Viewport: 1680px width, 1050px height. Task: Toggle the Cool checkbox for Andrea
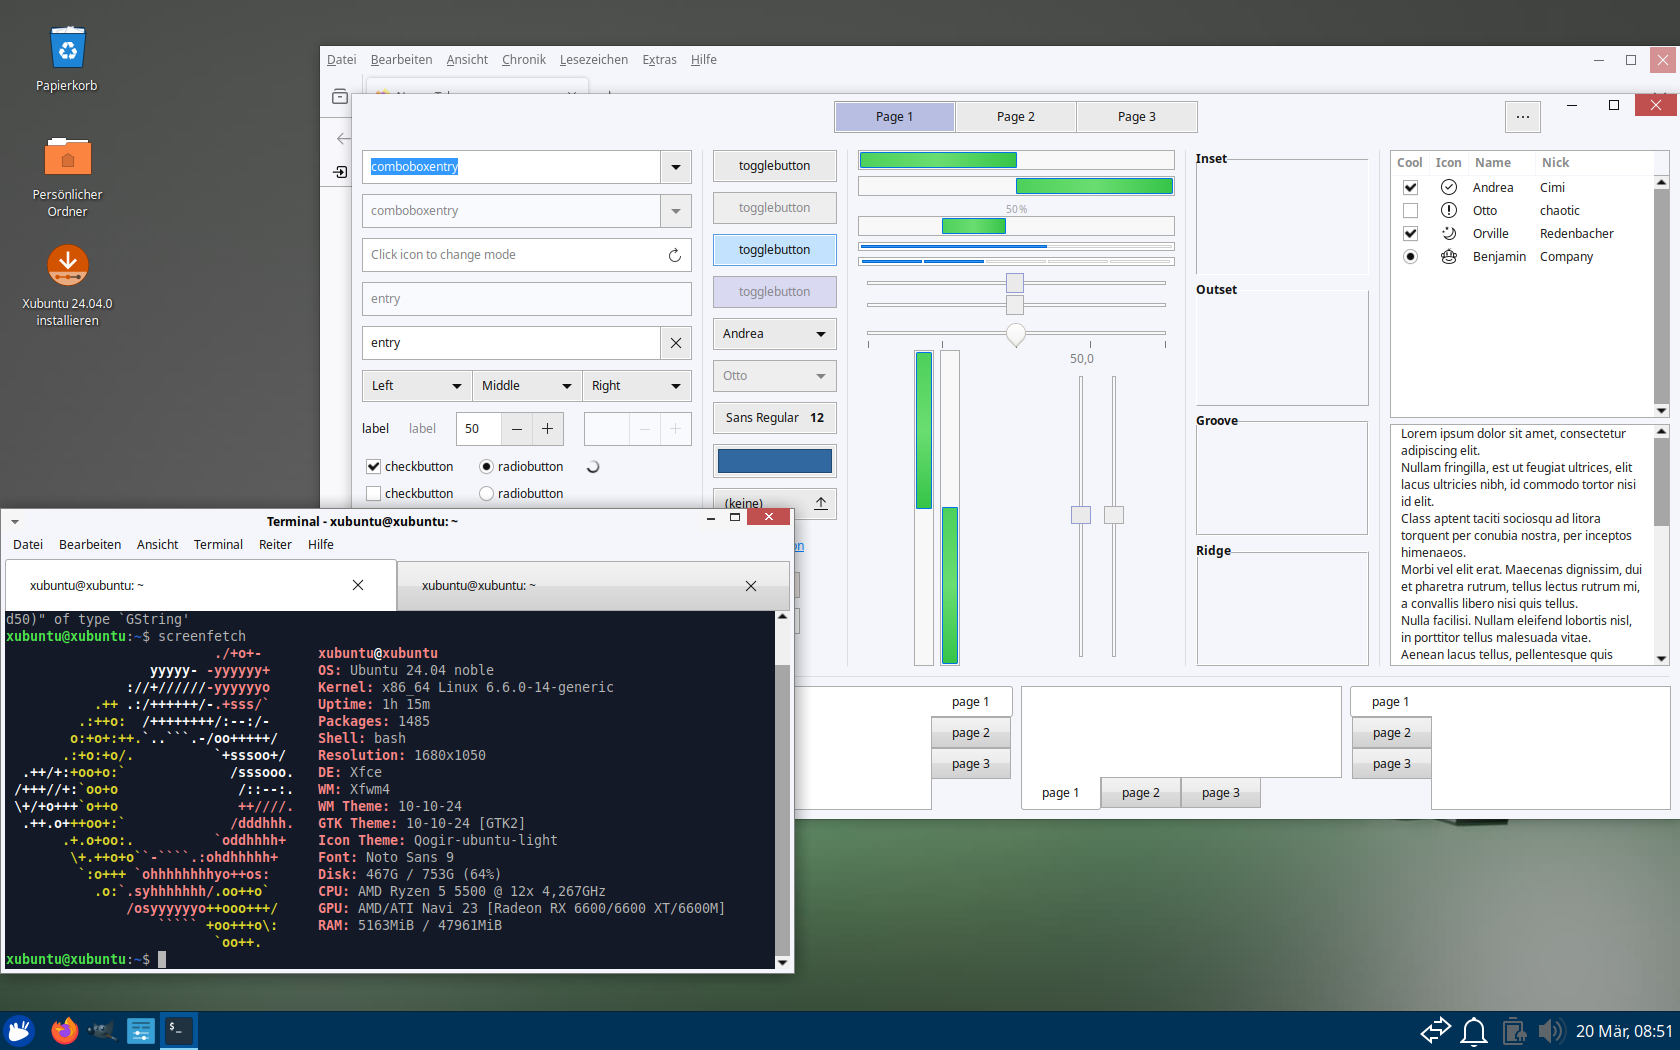[x=1410, y=187]
